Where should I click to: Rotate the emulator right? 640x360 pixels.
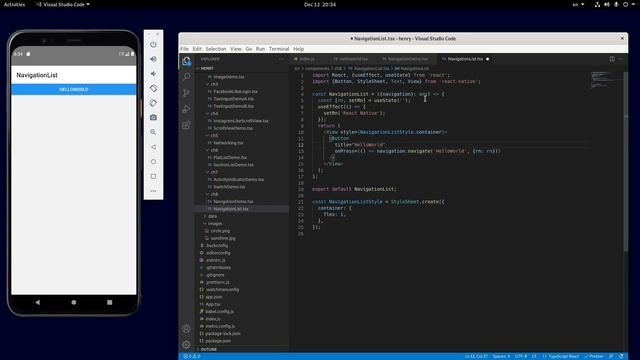point(153,103)
